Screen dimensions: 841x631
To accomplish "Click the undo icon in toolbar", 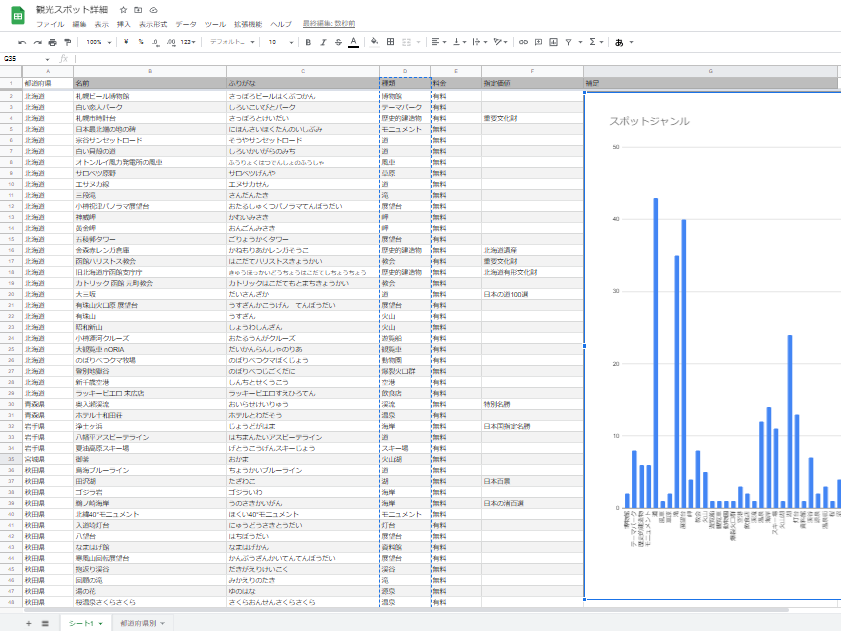I will point(22,42).
